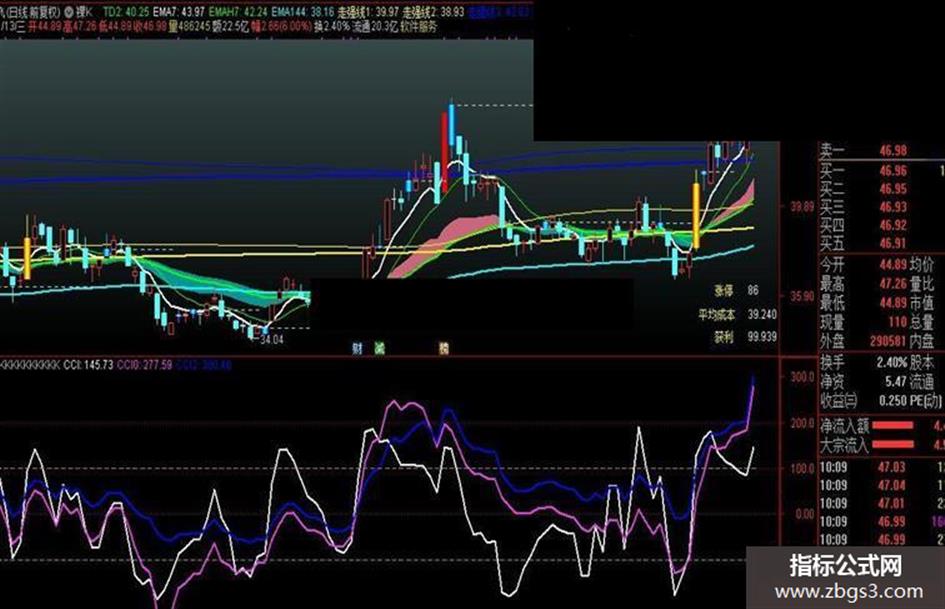Click the 10:09 47.03 tick row
Screen dimensions: 945x609
pyautogui.click(x=882, y=467)
